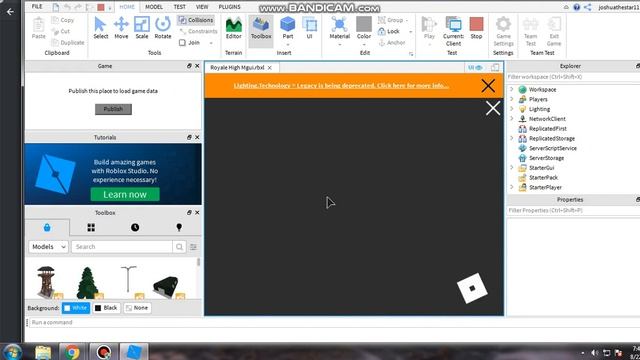Switch to the HOME ribbon tab
The width and height of the screenshot is (640, 360).
pos(127,7)
